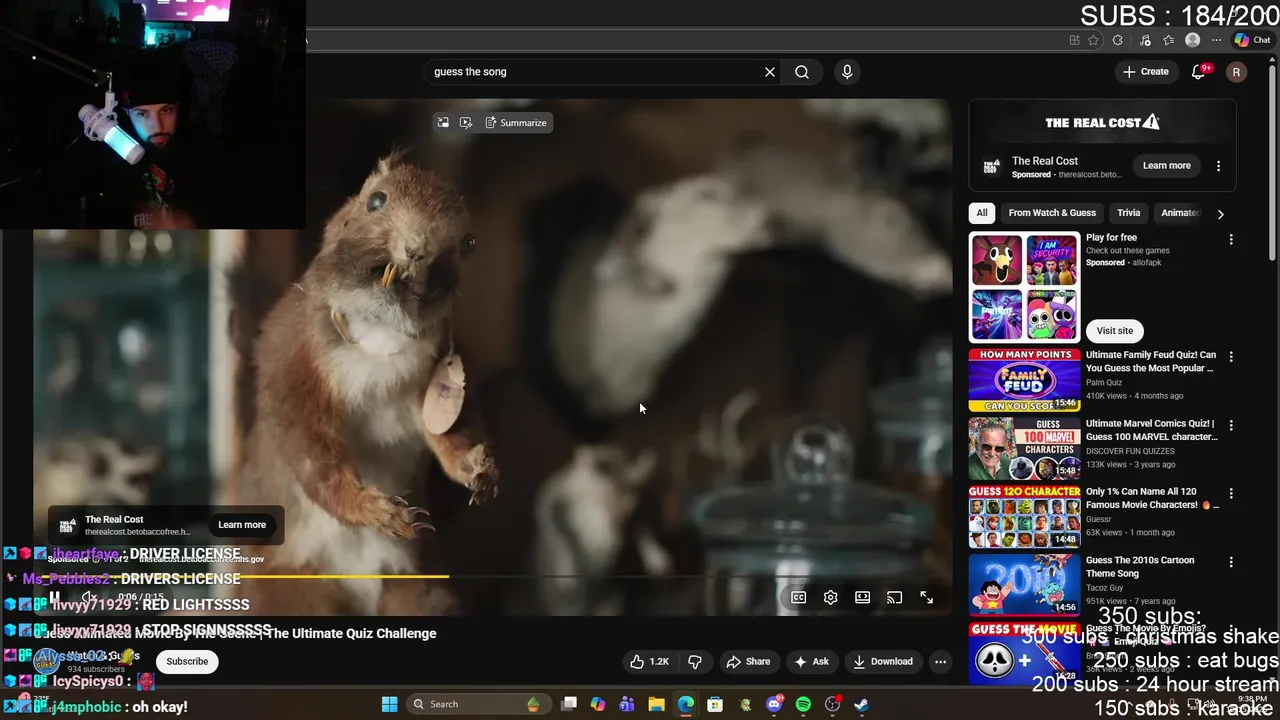Open Task View from the taskbar
The height and width of the screenshot is (720, 1280).
(x=569, y=705)
